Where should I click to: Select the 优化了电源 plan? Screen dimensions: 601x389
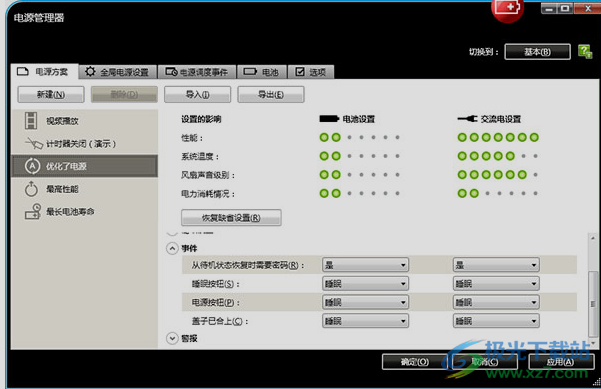[85, 166]
